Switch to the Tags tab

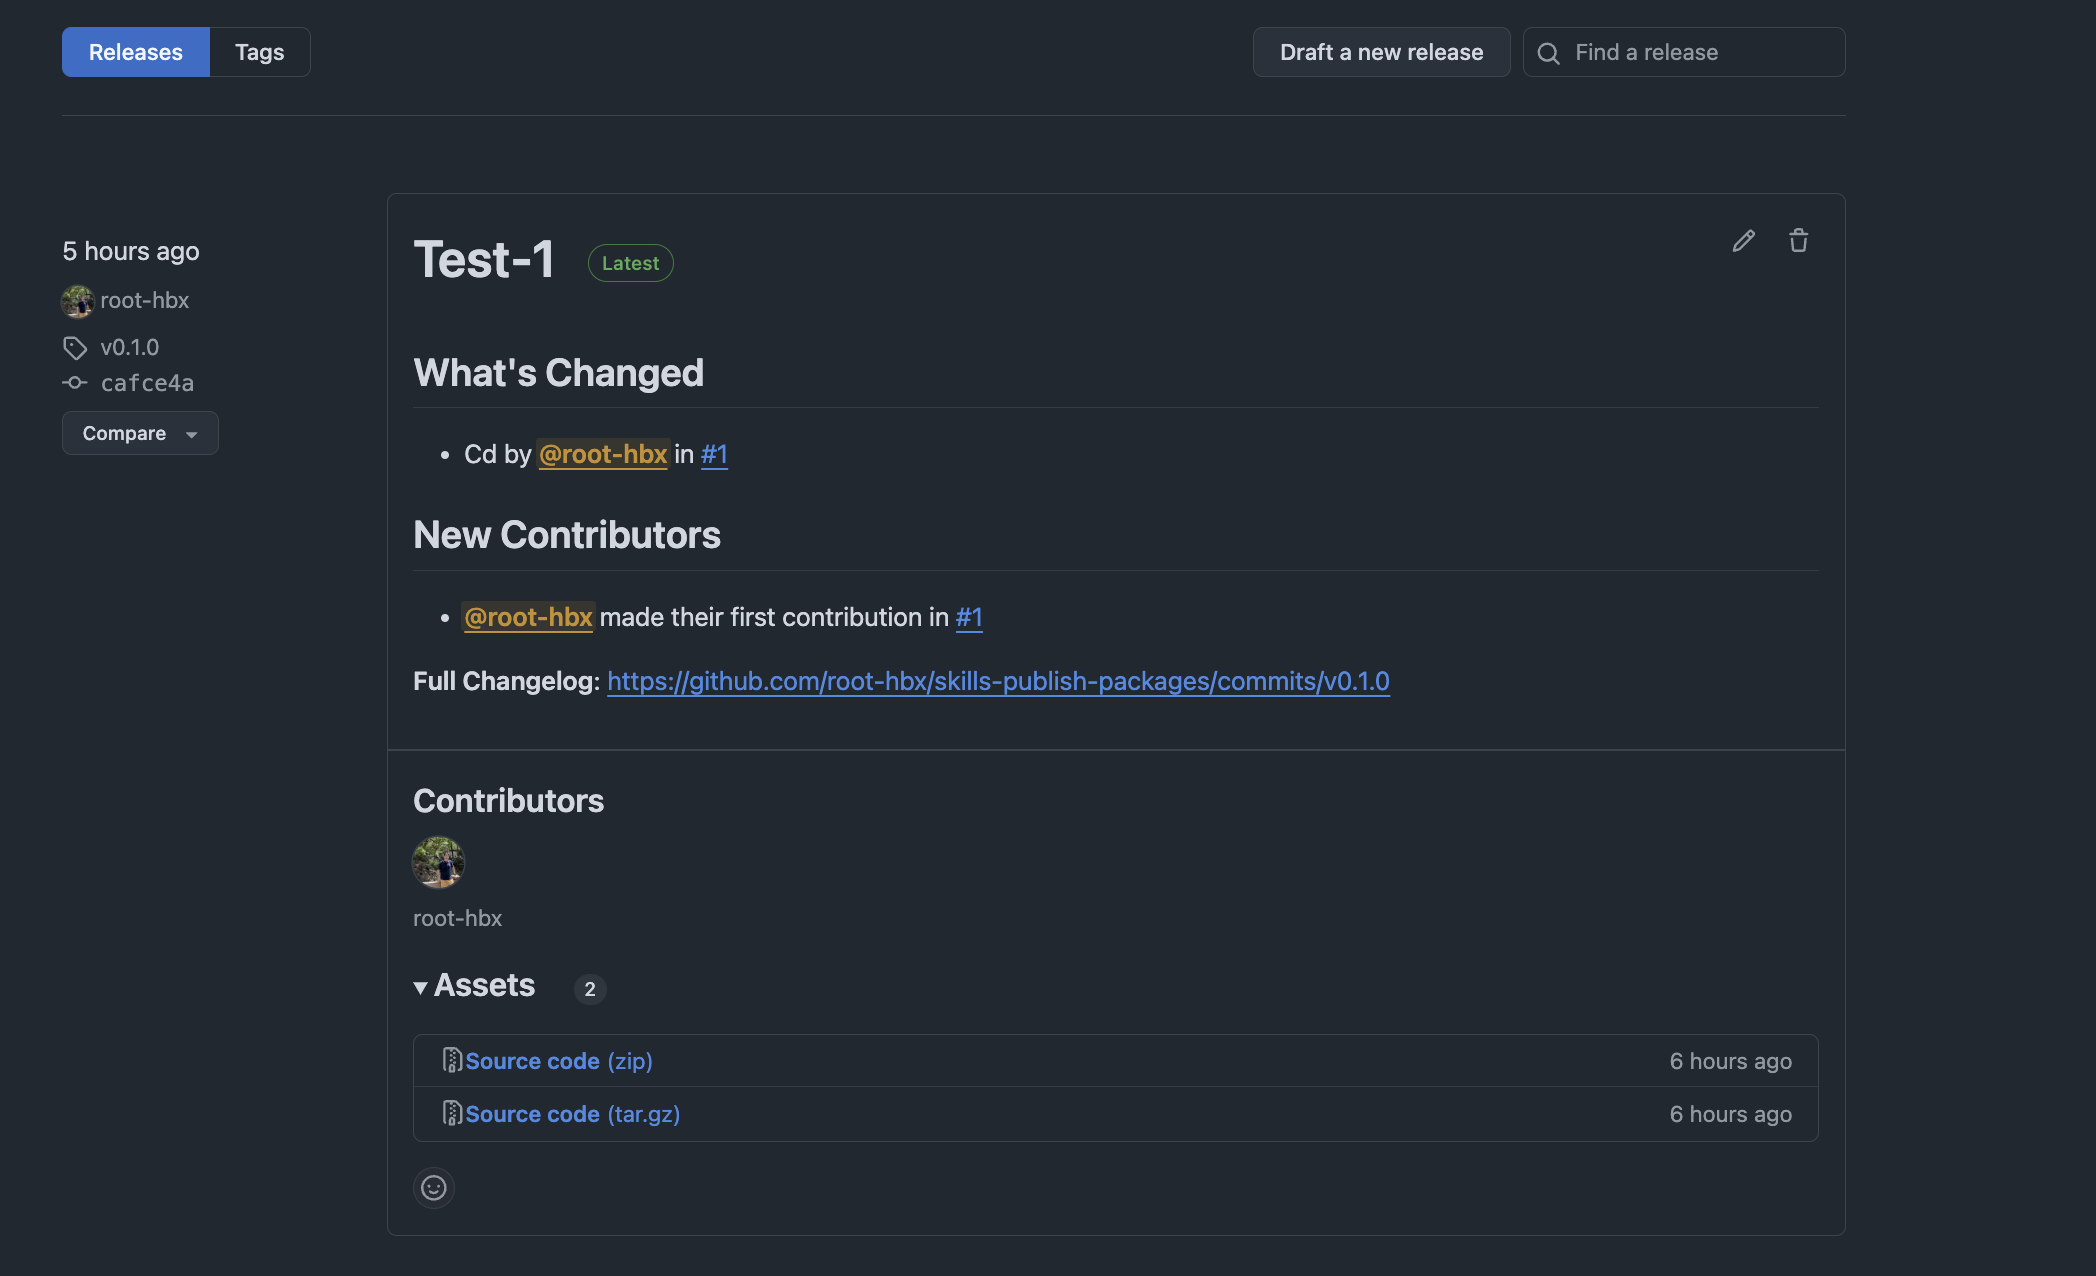(260, 52)
